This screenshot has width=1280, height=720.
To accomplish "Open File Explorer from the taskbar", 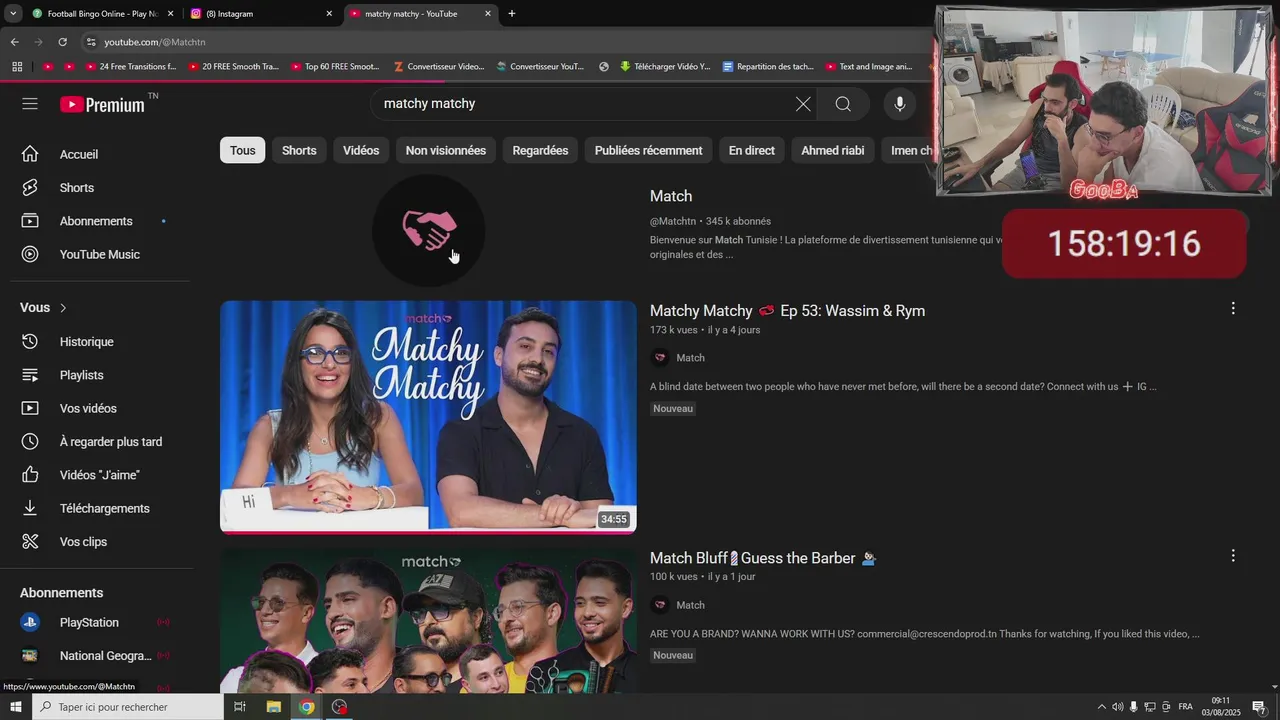I will click(x=273, y=707).
